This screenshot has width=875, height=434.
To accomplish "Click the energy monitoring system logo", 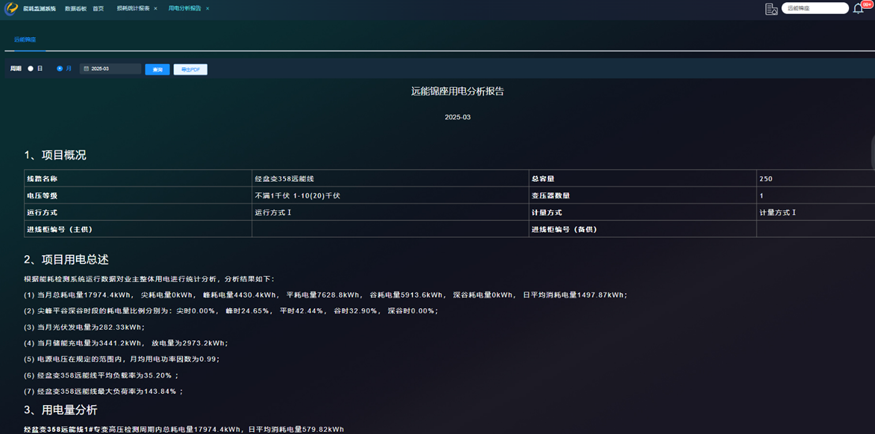I will tap(11, 8).
